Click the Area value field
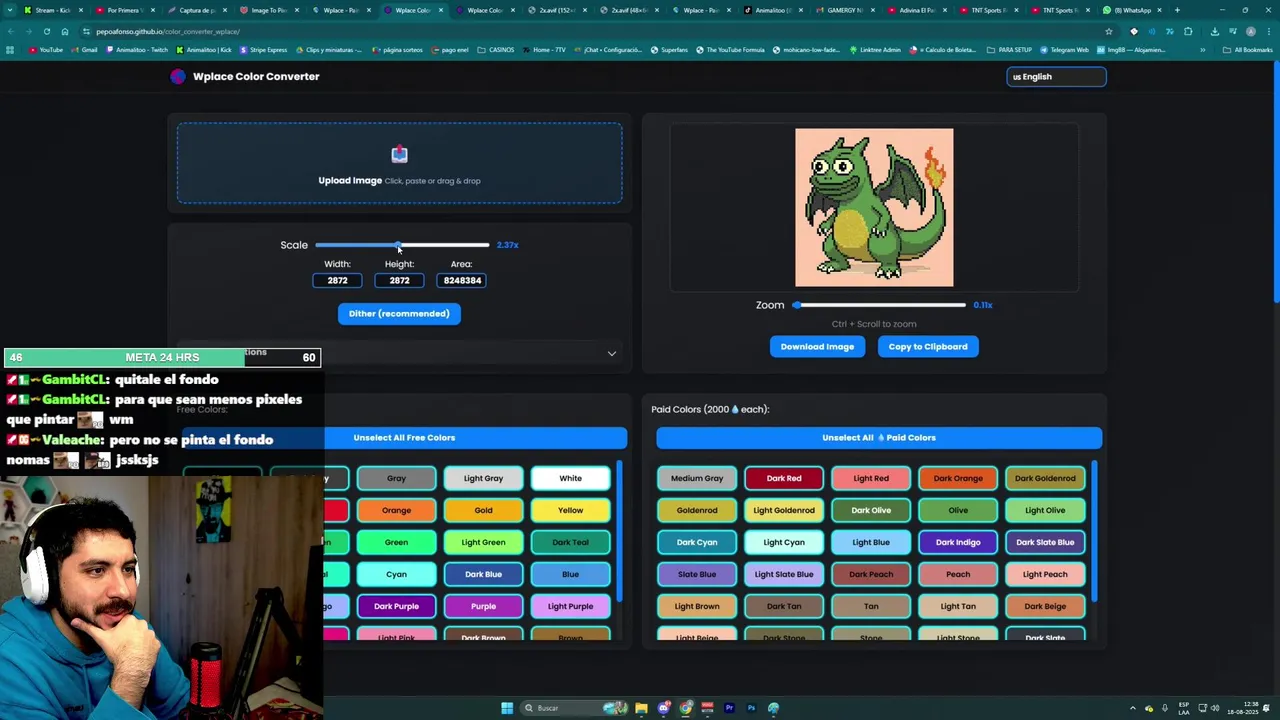The image size is (1280, 720). [462, 280]
